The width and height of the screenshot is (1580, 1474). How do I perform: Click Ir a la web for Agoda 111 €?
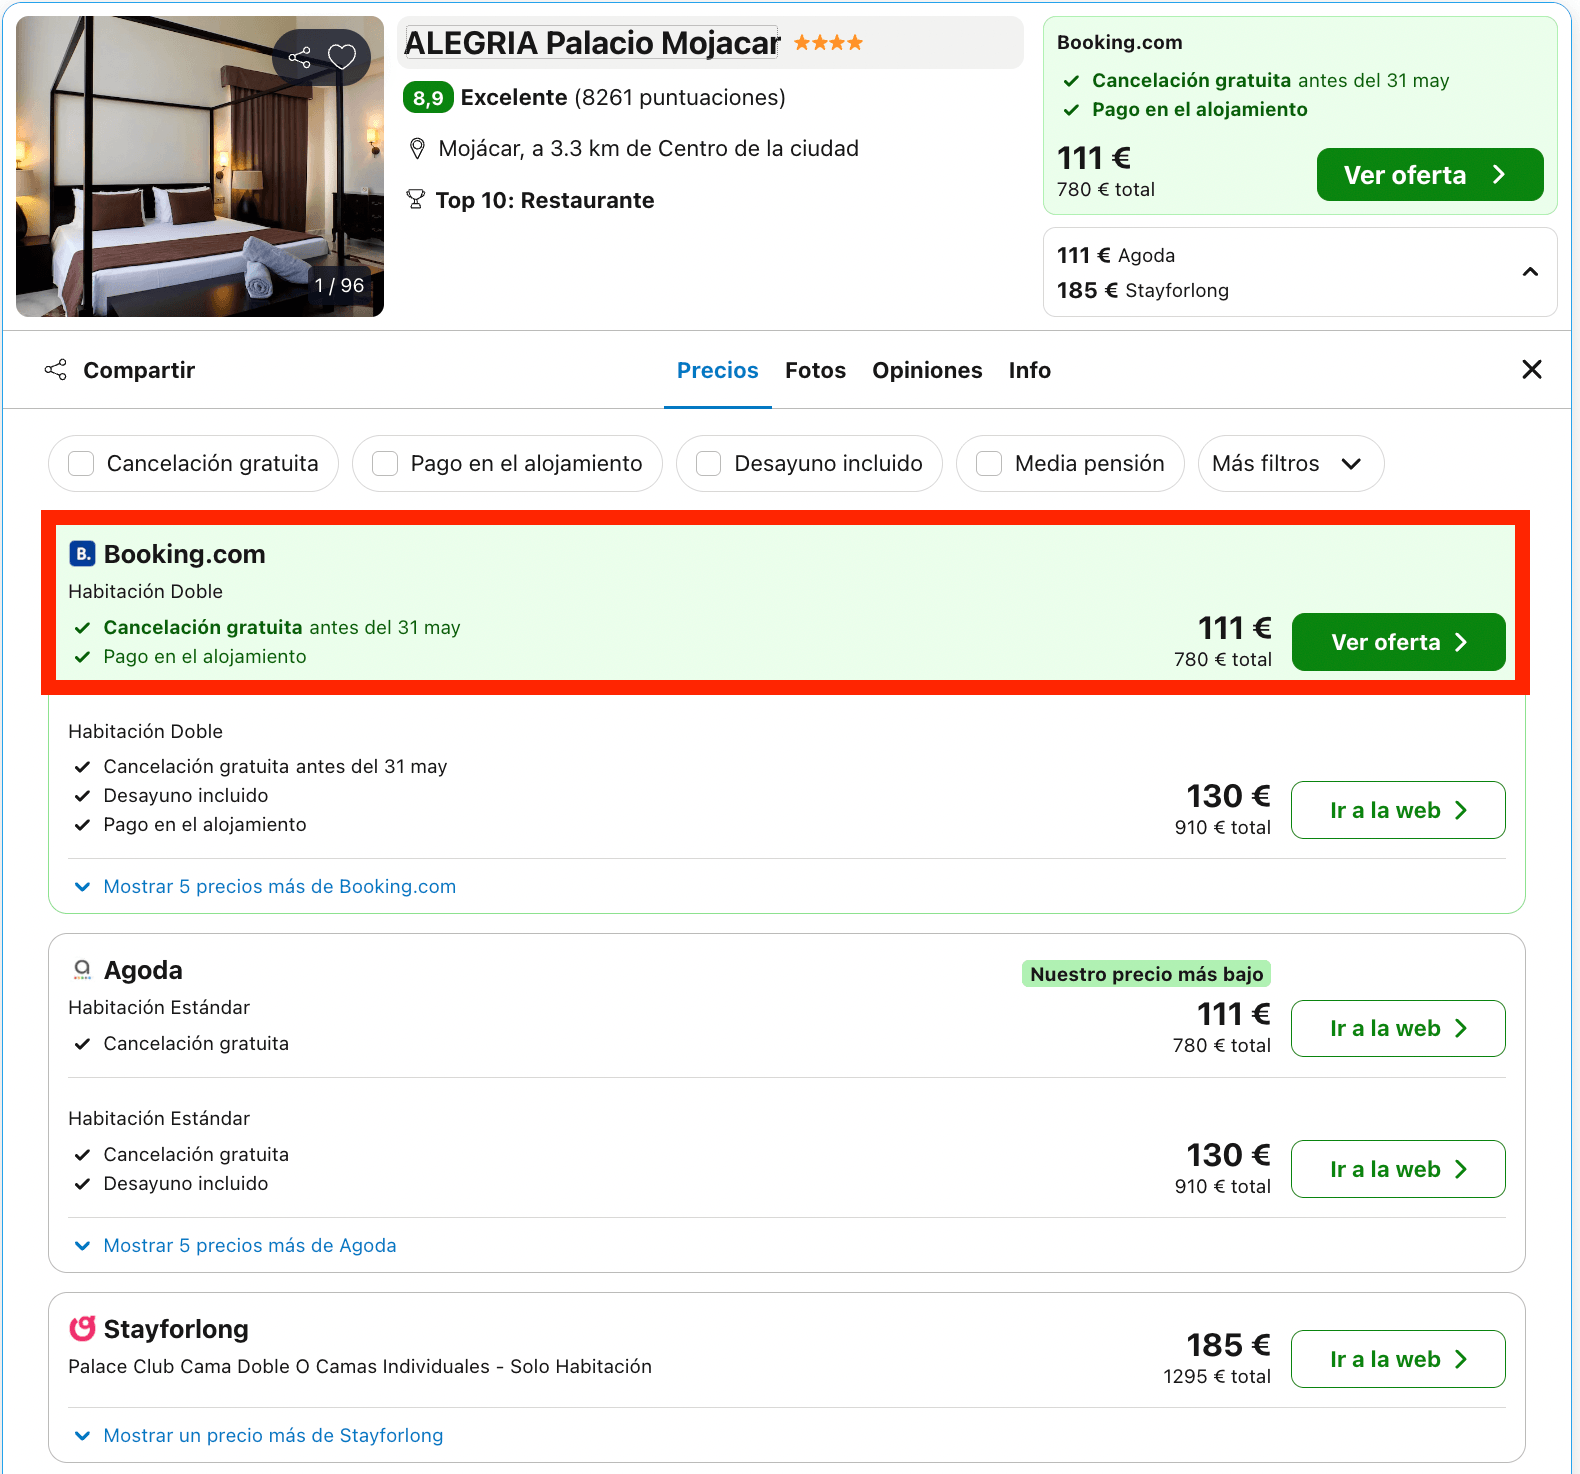[x=1398, y=1028]
